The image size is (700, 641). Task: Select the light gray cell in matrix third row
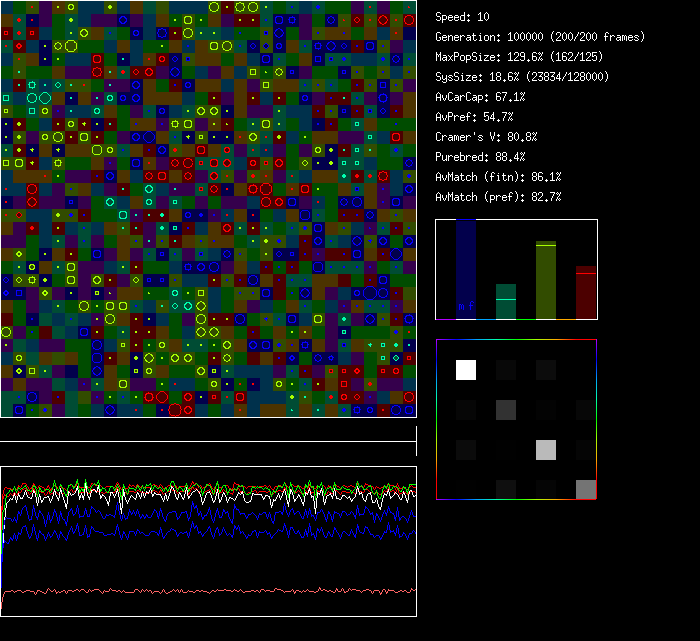pos(546,449)
